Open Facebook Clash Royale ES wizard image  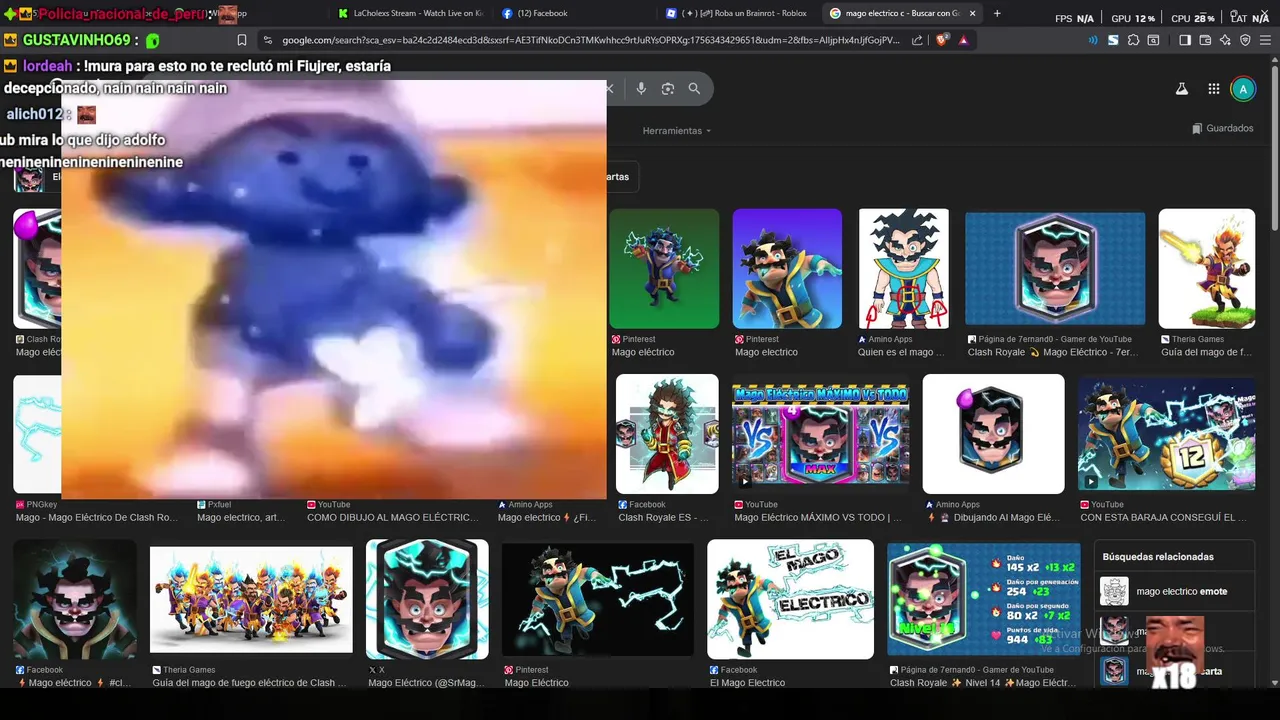[667, 434]
